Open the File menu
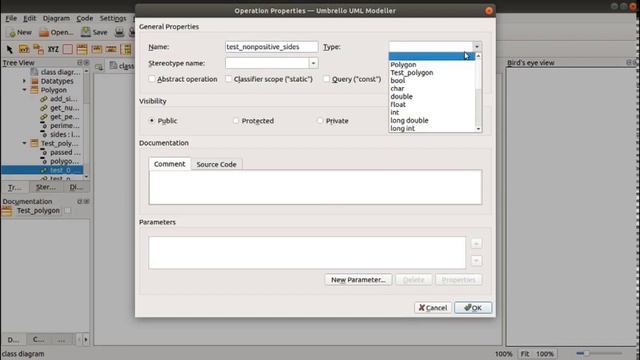640x360 pixels. [11, 18]
